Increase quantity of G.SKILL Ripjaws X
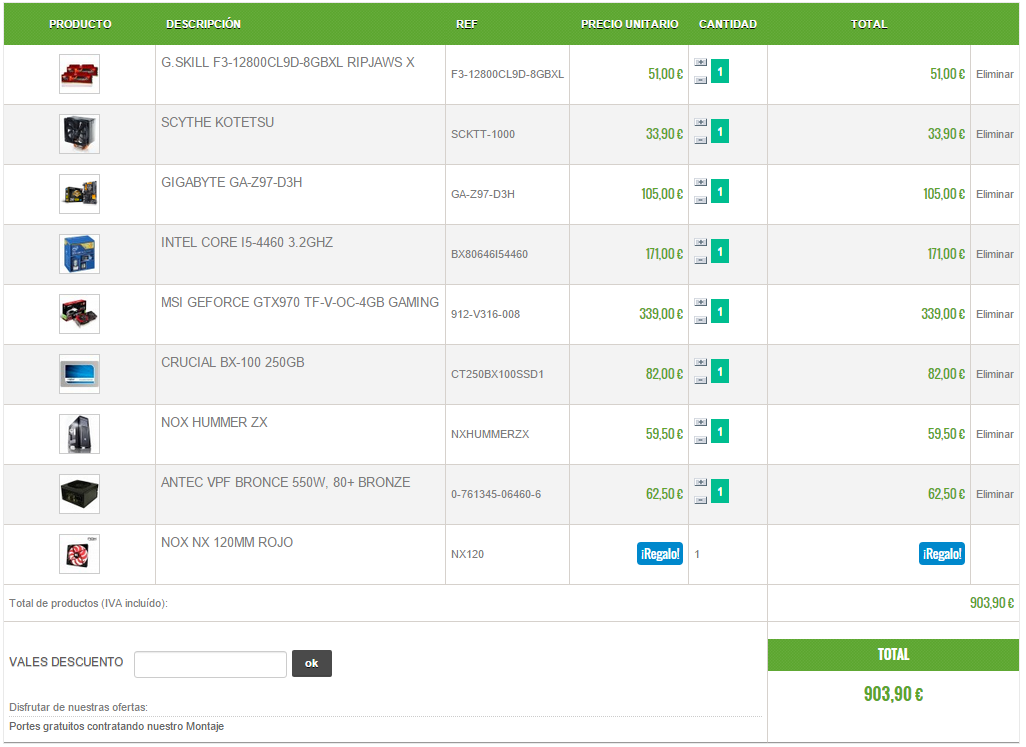This screenshot has height=747, width=1026. pyautogui.click(x=701, y=63)
